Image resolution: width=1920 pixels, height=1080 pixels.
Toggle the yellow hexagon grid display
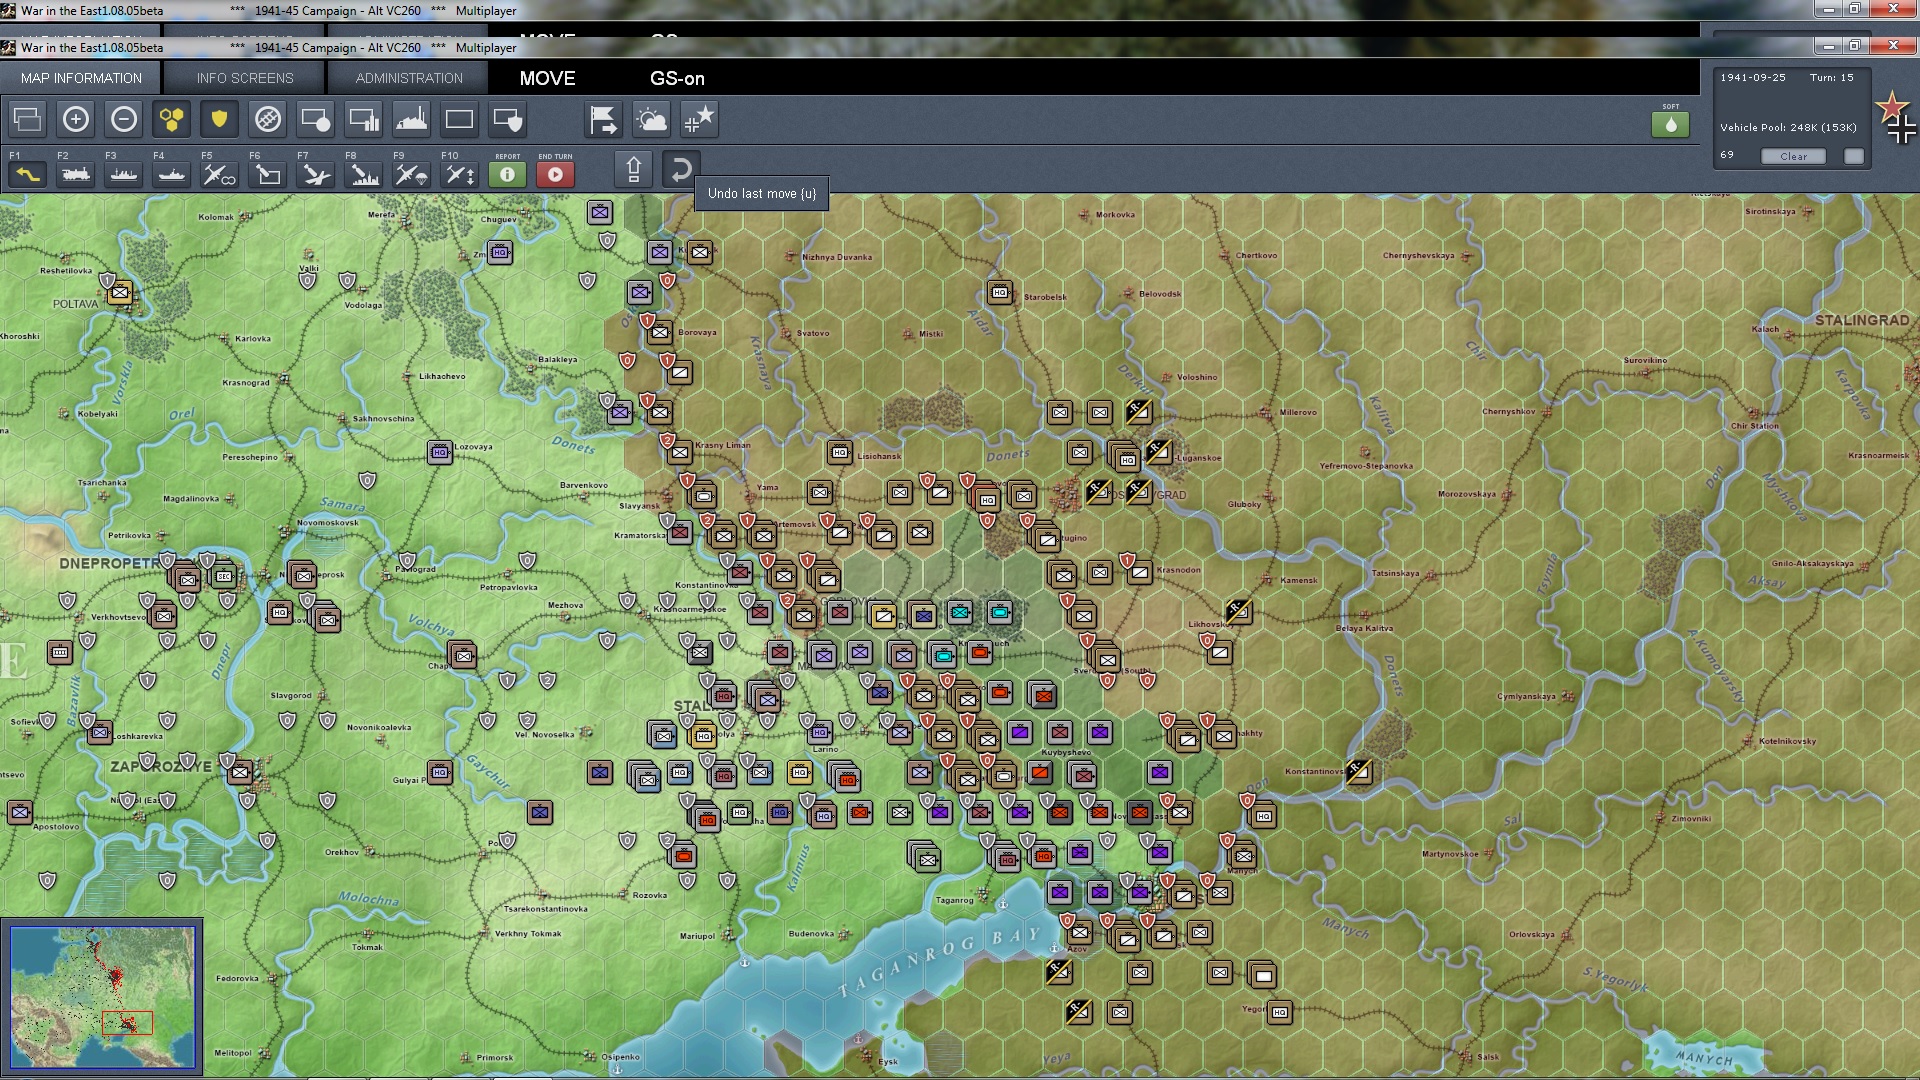point(172,120)
